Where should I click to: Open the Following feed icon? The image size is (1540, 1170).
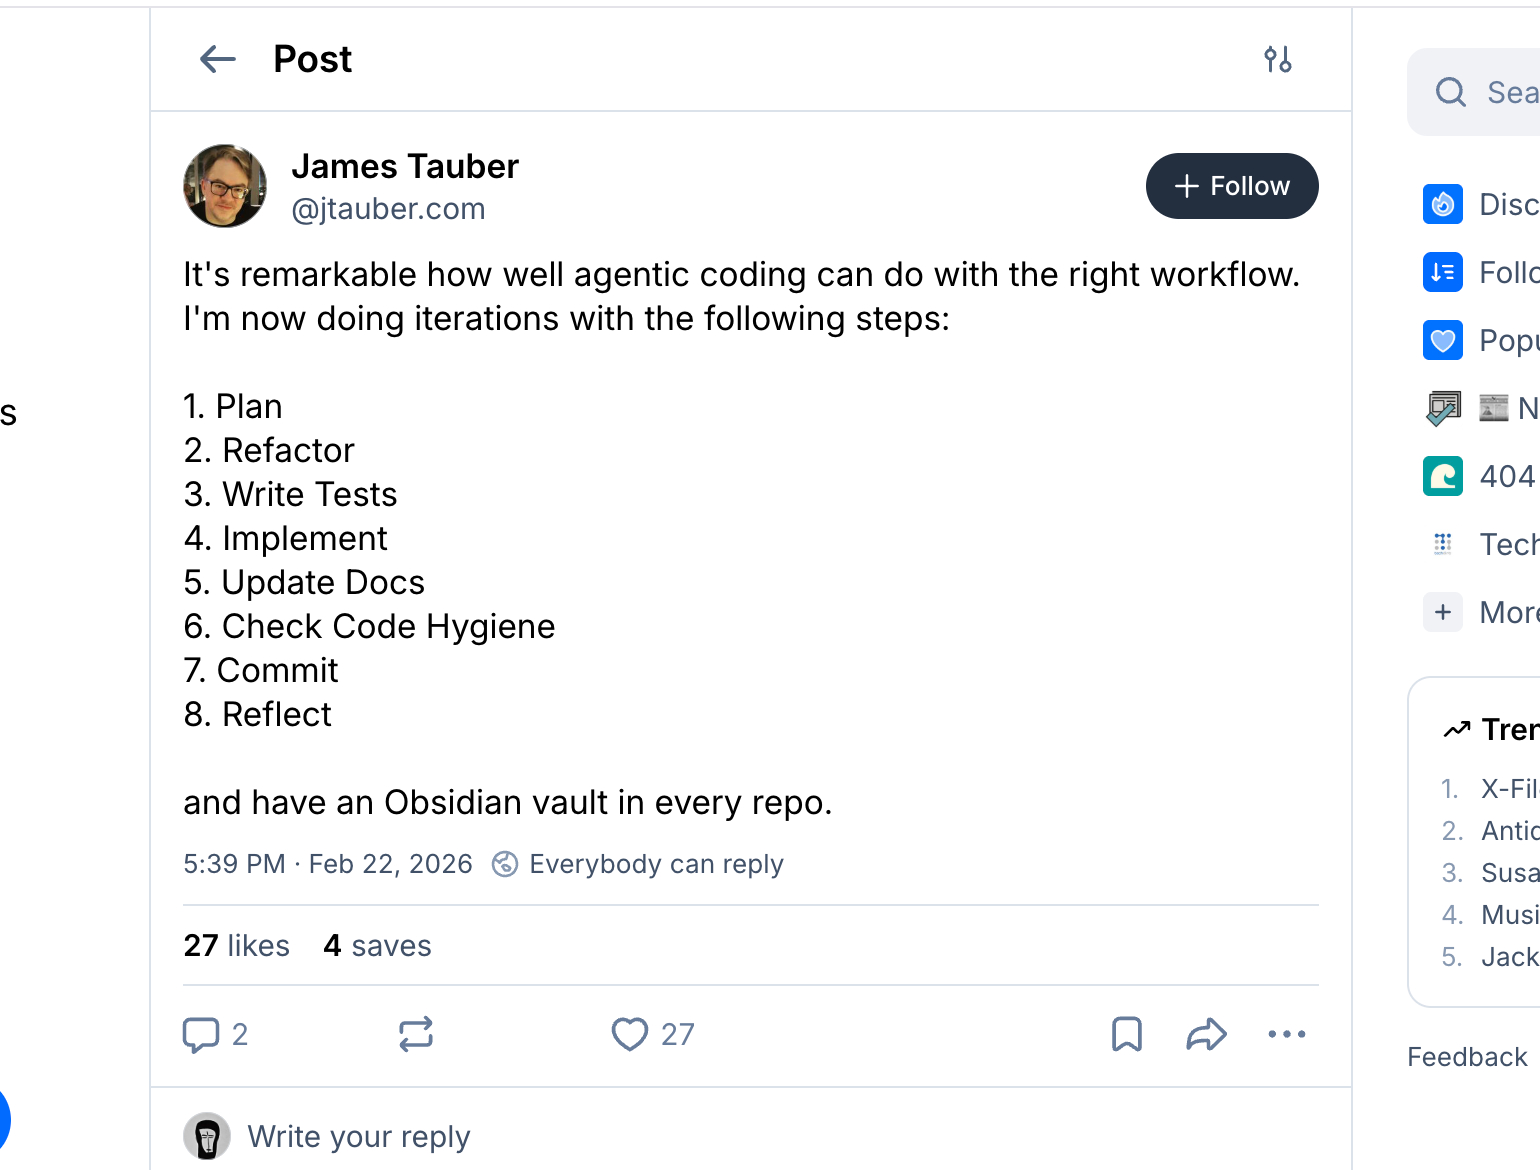pos(1443,272)
